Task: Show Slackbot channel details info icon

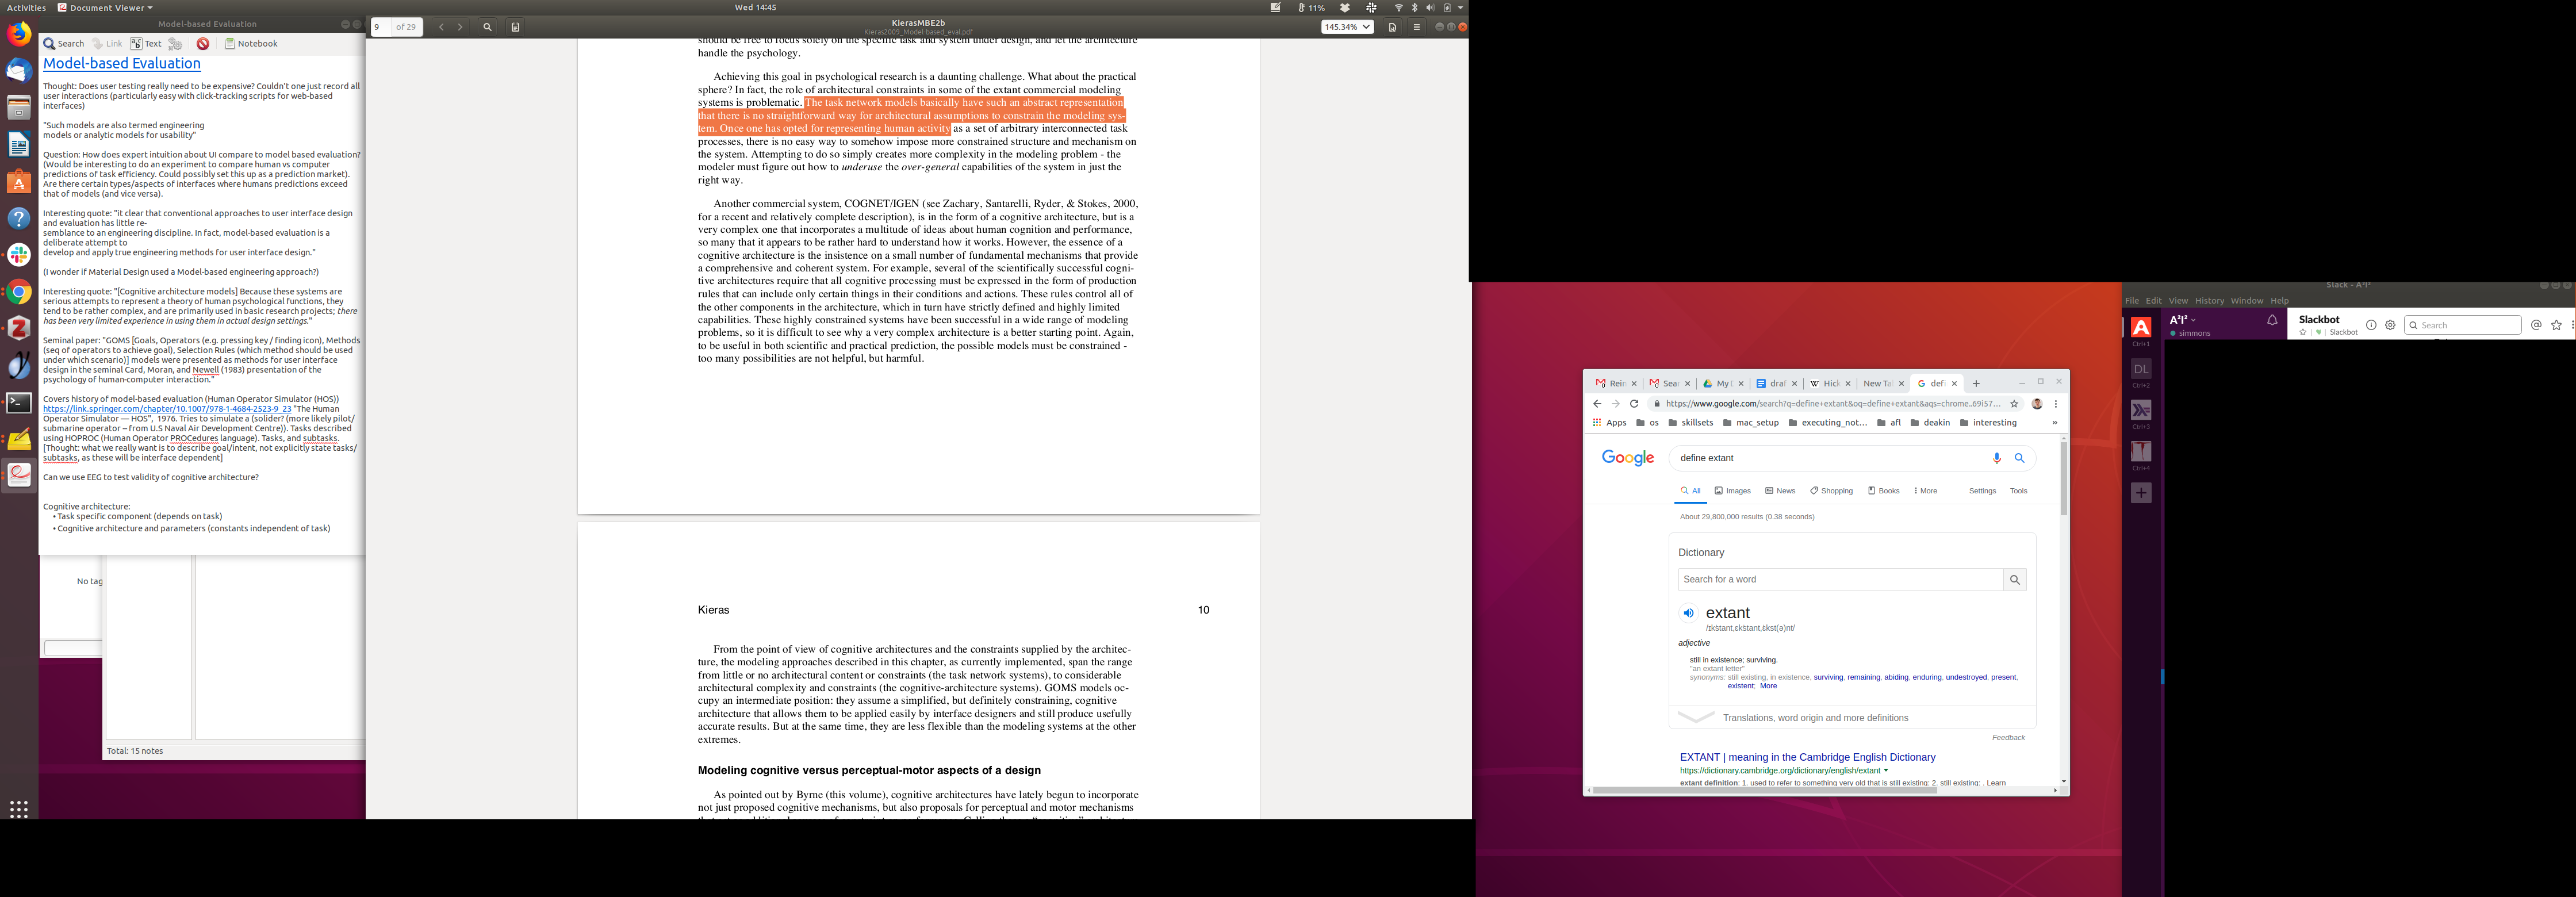Action: [2370, 325]
